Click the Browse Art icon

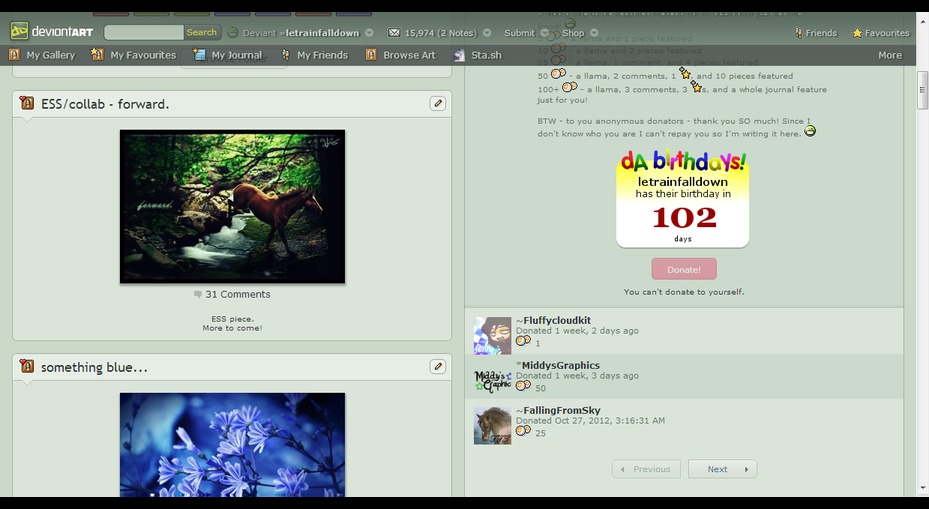(371, 55)
